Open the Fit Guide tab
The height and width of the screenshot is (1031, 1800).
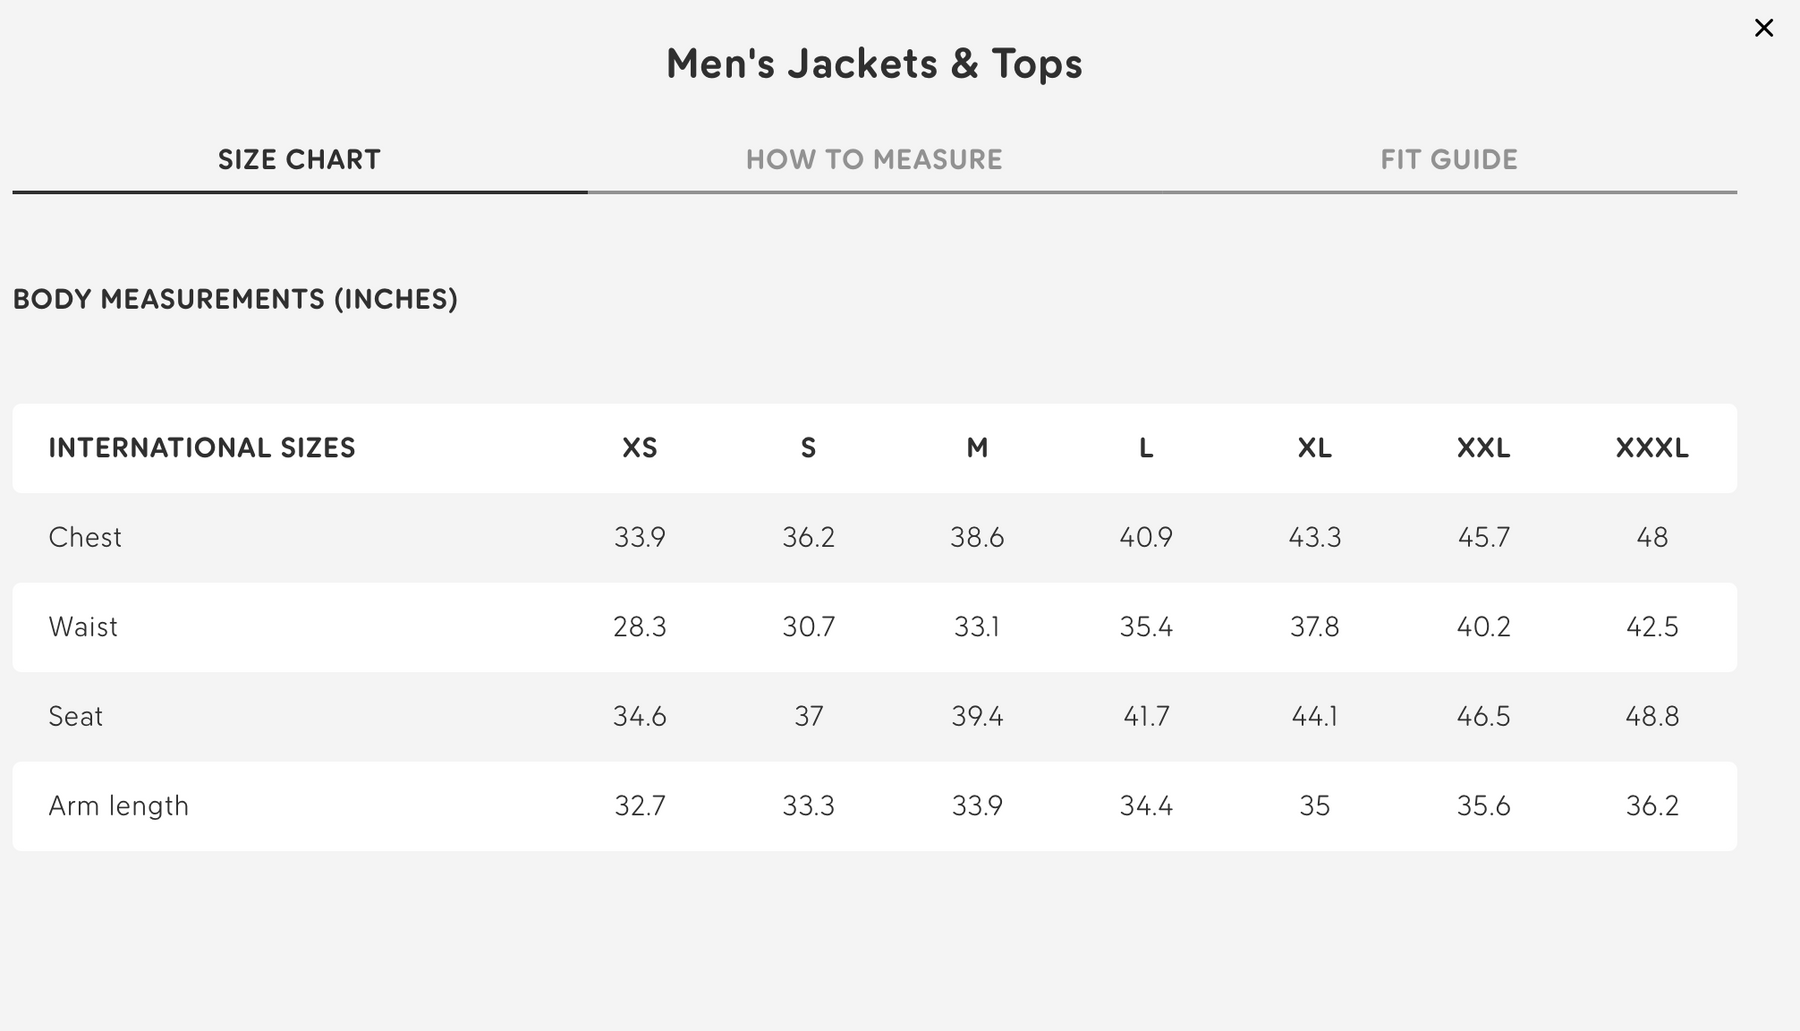(1448, 160)
